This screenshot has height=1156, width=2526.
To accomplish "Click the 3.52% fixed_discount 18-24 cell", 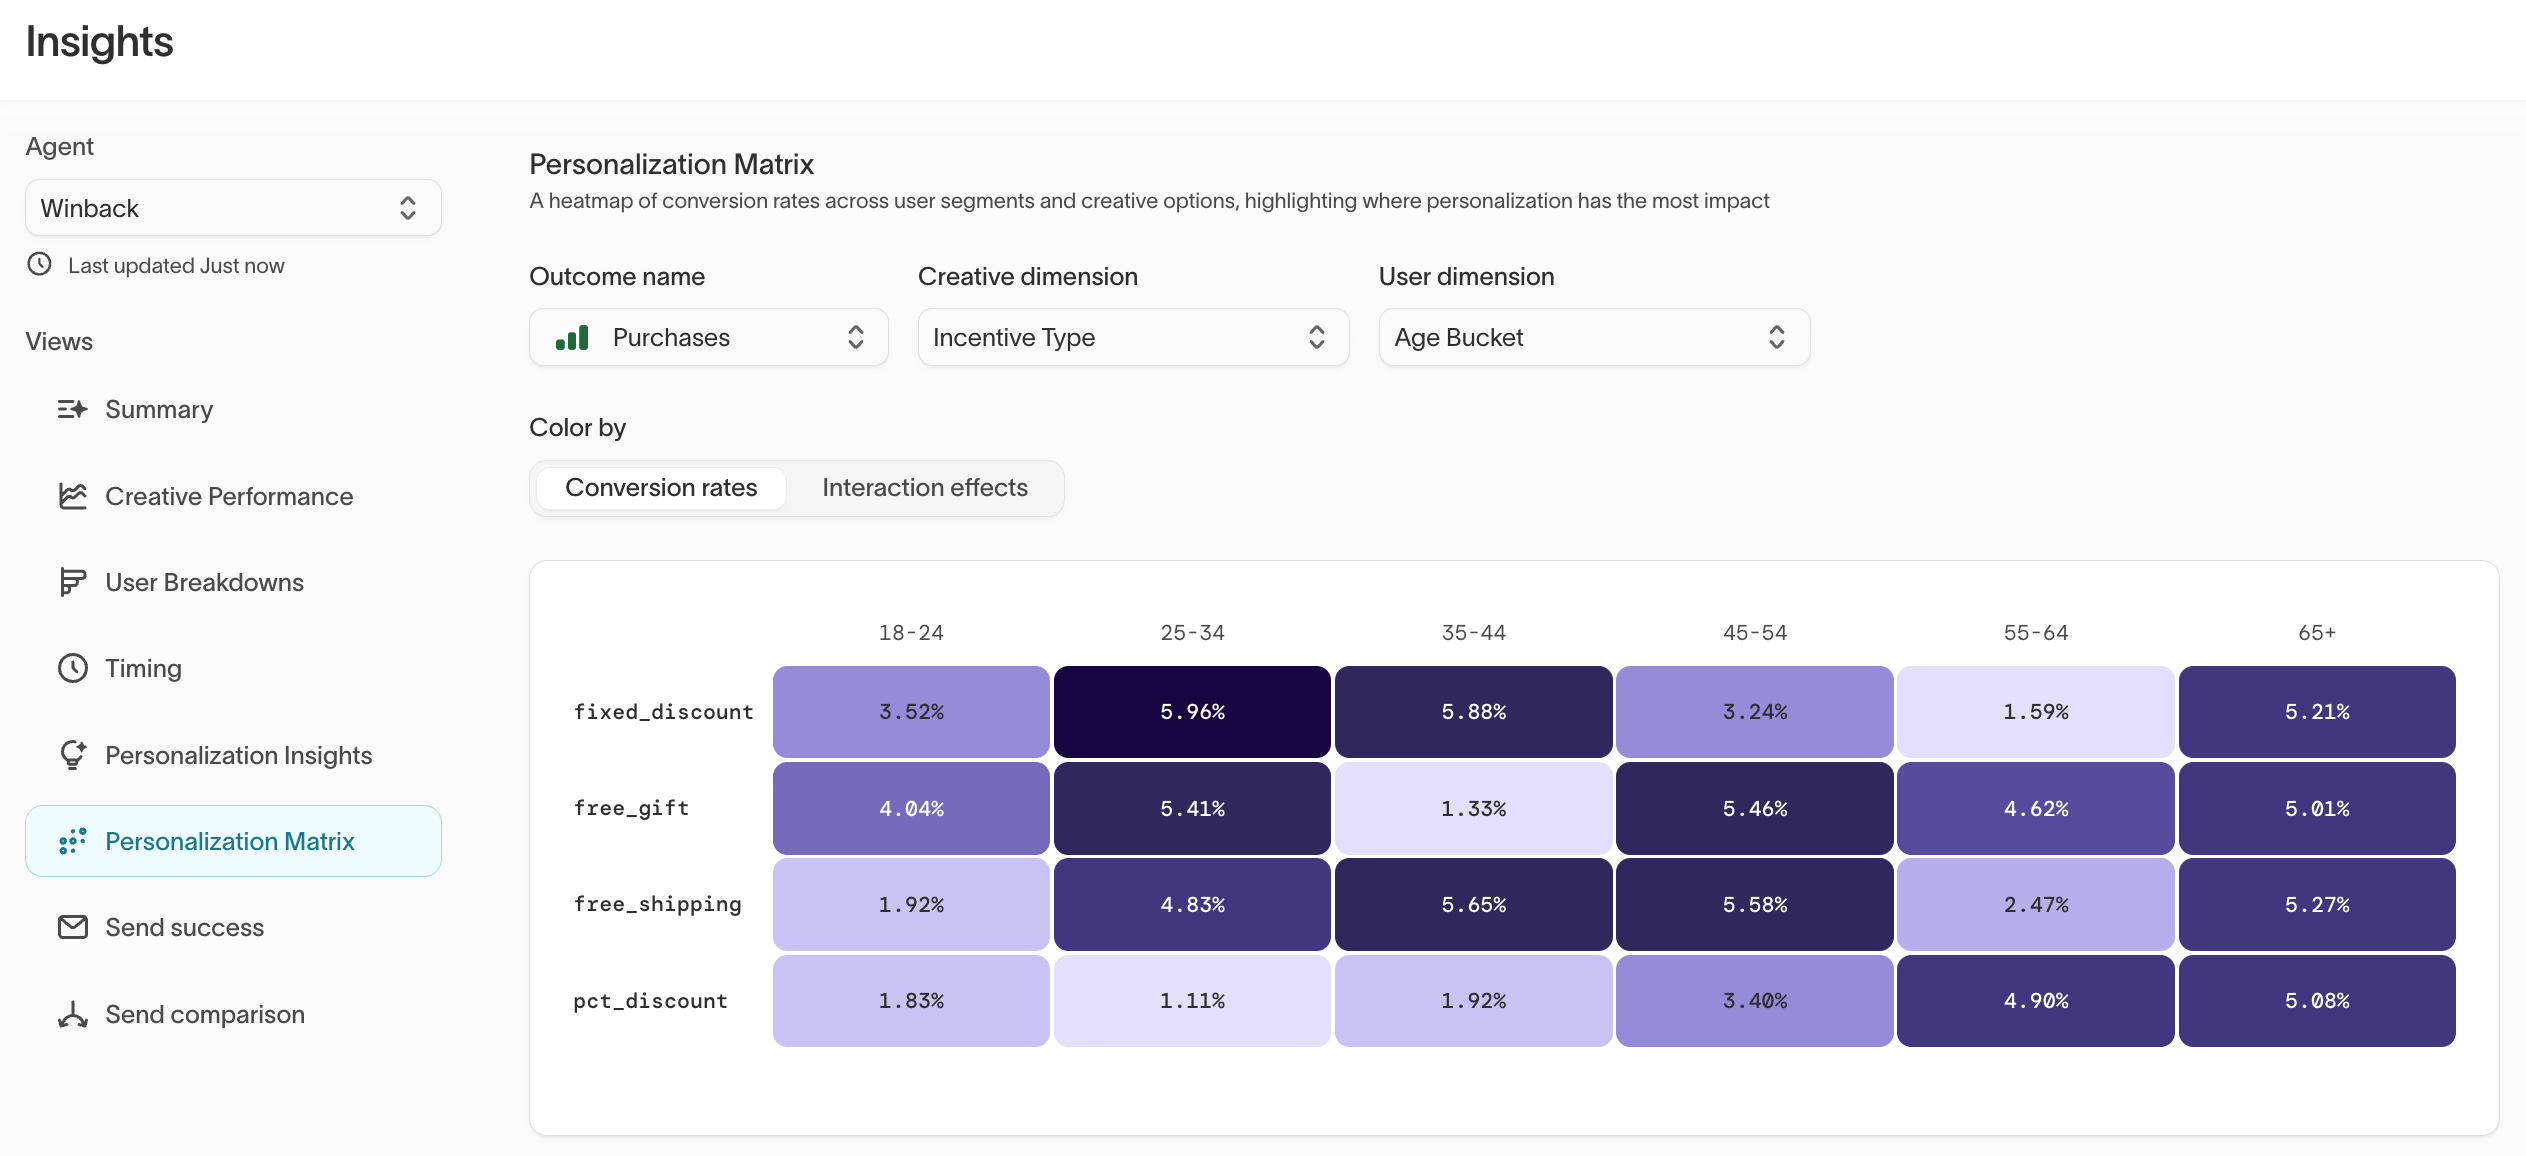I will 911,712.
